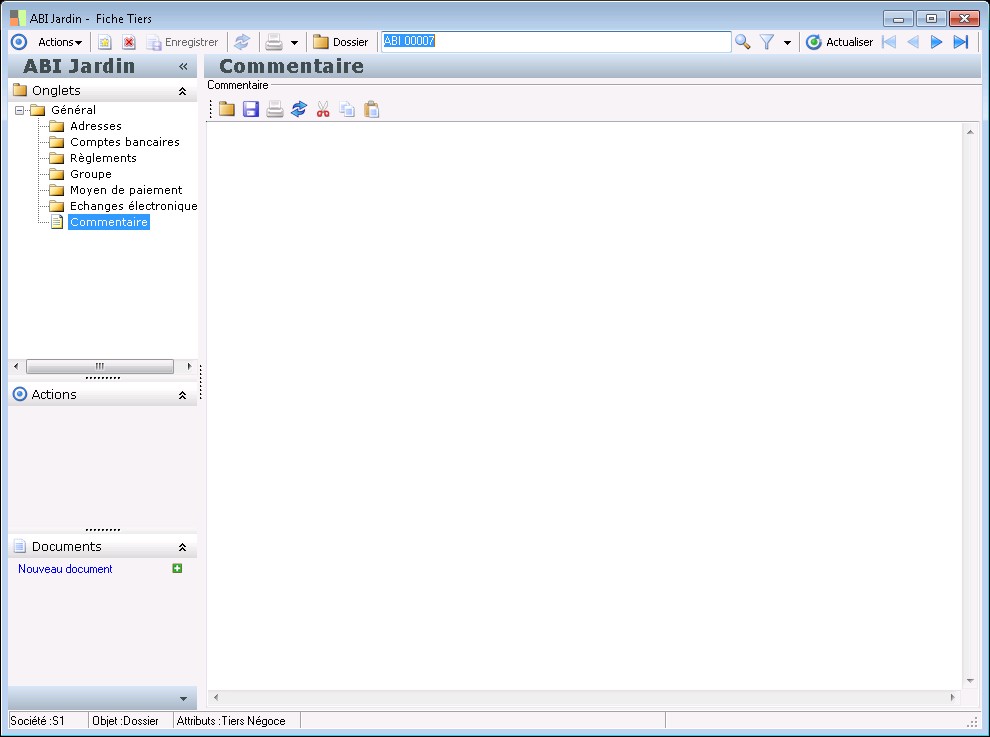Click the funnel filter icon
The image size is (990, 737).
(767, 42)
